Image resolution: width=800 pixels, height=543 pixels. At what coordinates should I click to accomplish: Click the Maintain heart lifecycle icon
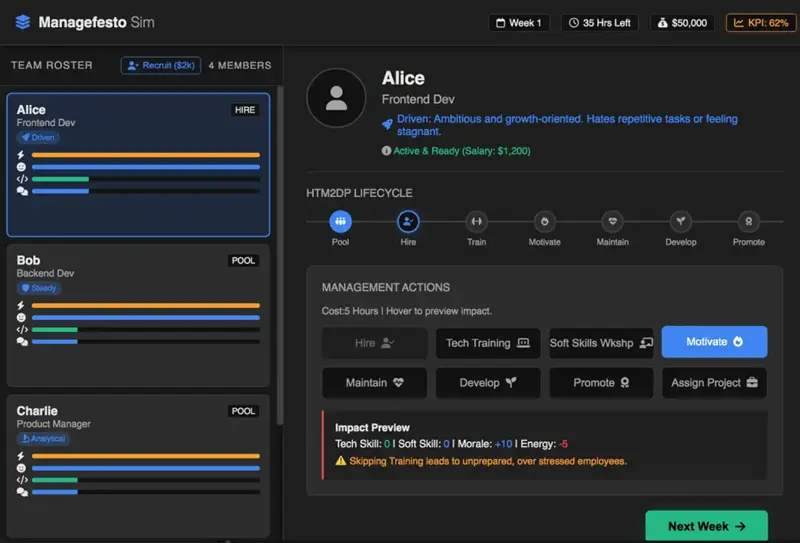pos(613,221)
